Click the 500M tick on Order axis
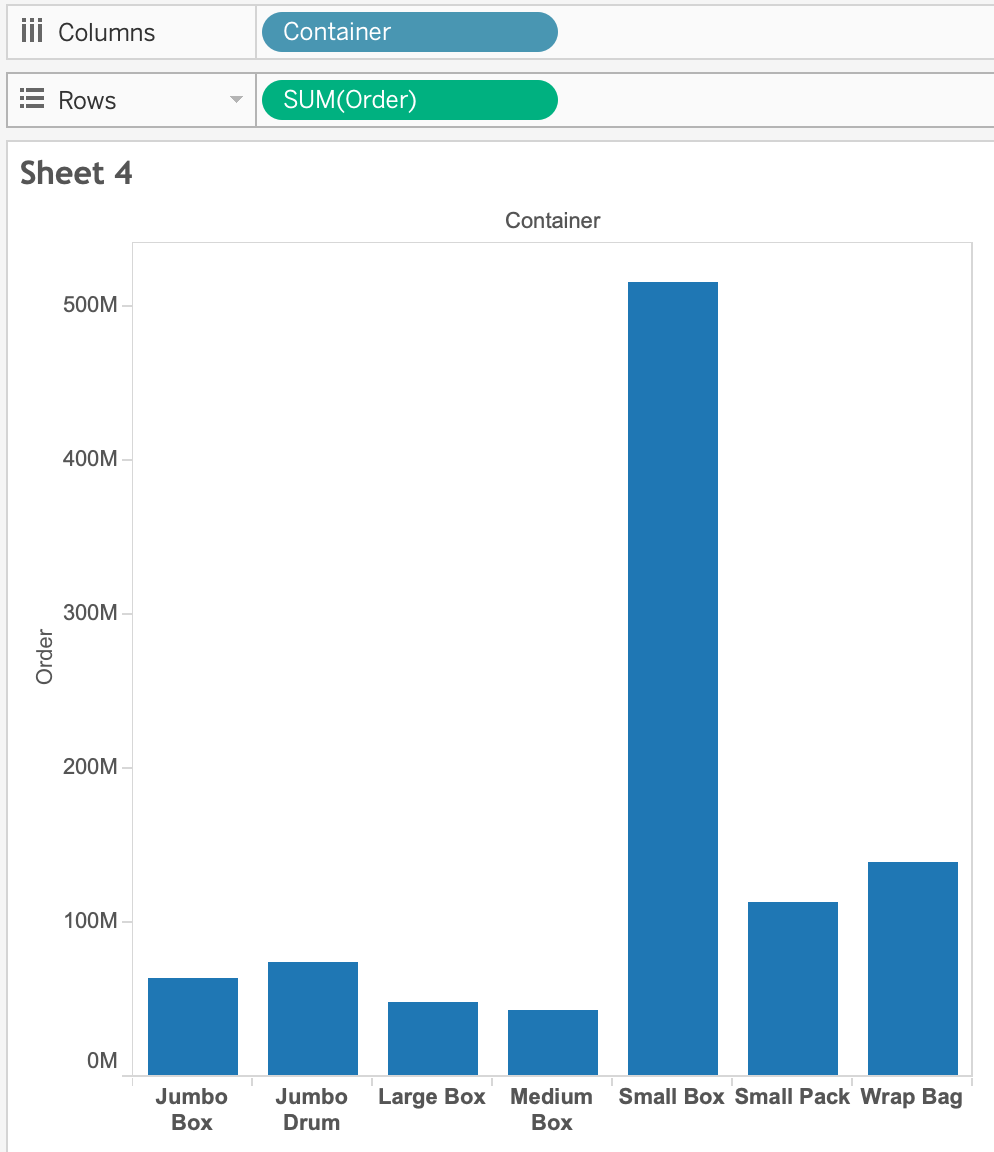The image size is (994, 1152). coord(90,305)
